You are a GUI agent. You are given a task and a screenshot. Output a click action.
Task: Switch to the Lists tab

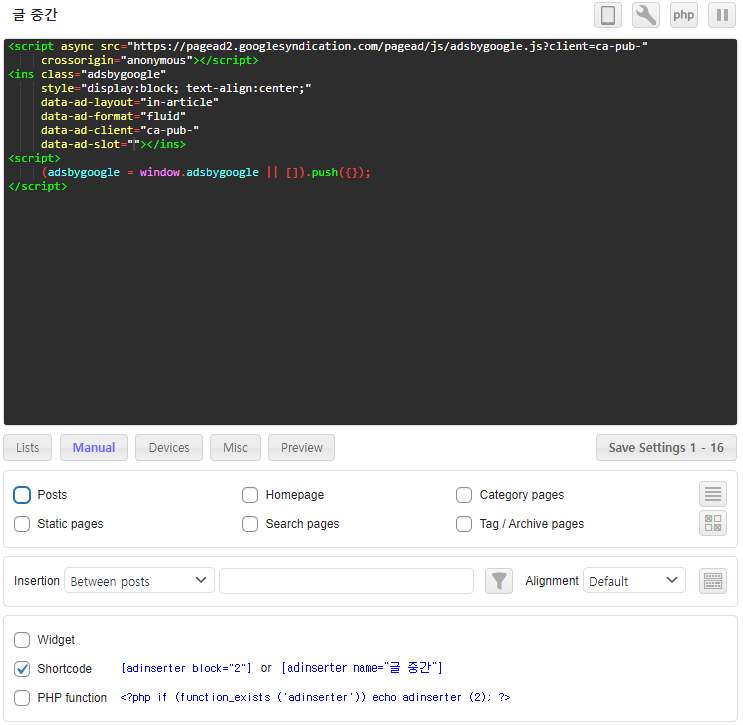pos(27,447)
